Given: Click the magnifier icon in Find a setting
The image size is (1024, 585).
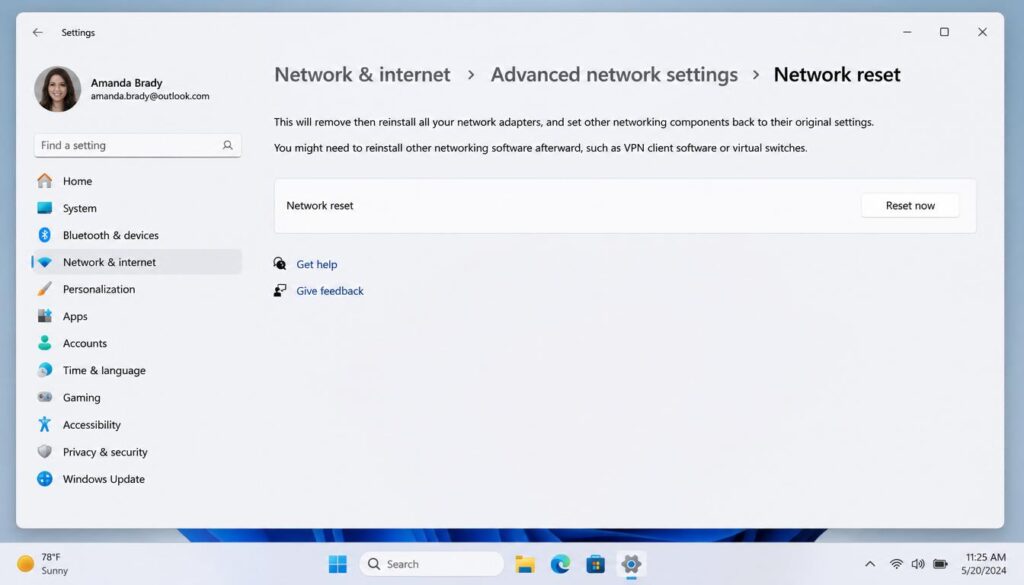Looking at the screenshot, I should 227,145.
